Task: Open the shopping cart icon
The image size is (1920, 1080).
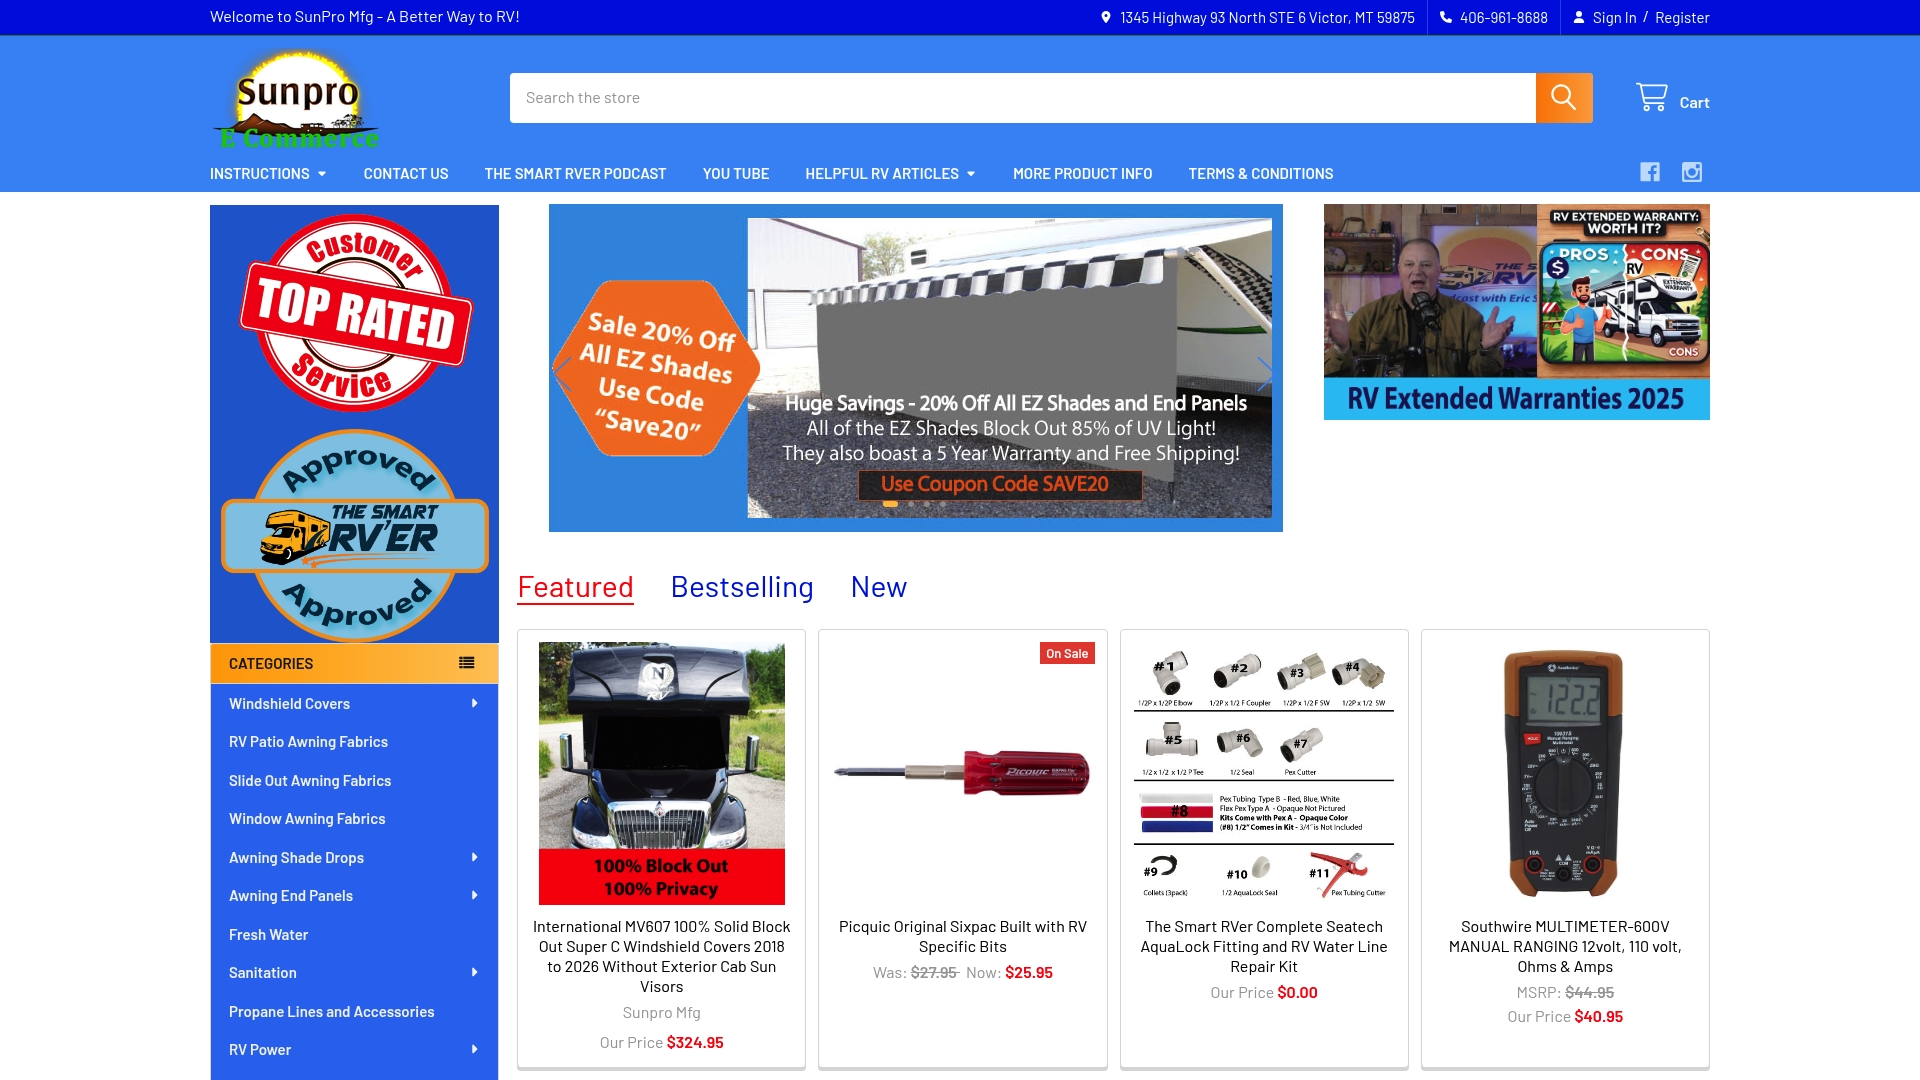Action: (x=1652, y=97)
